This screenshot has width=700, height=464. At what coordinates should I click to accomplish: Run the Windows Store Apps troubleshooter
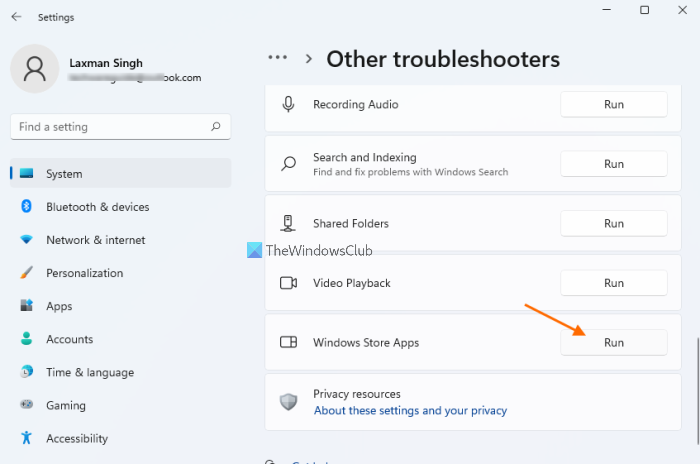pyautogui.click(x=613, y=342)
